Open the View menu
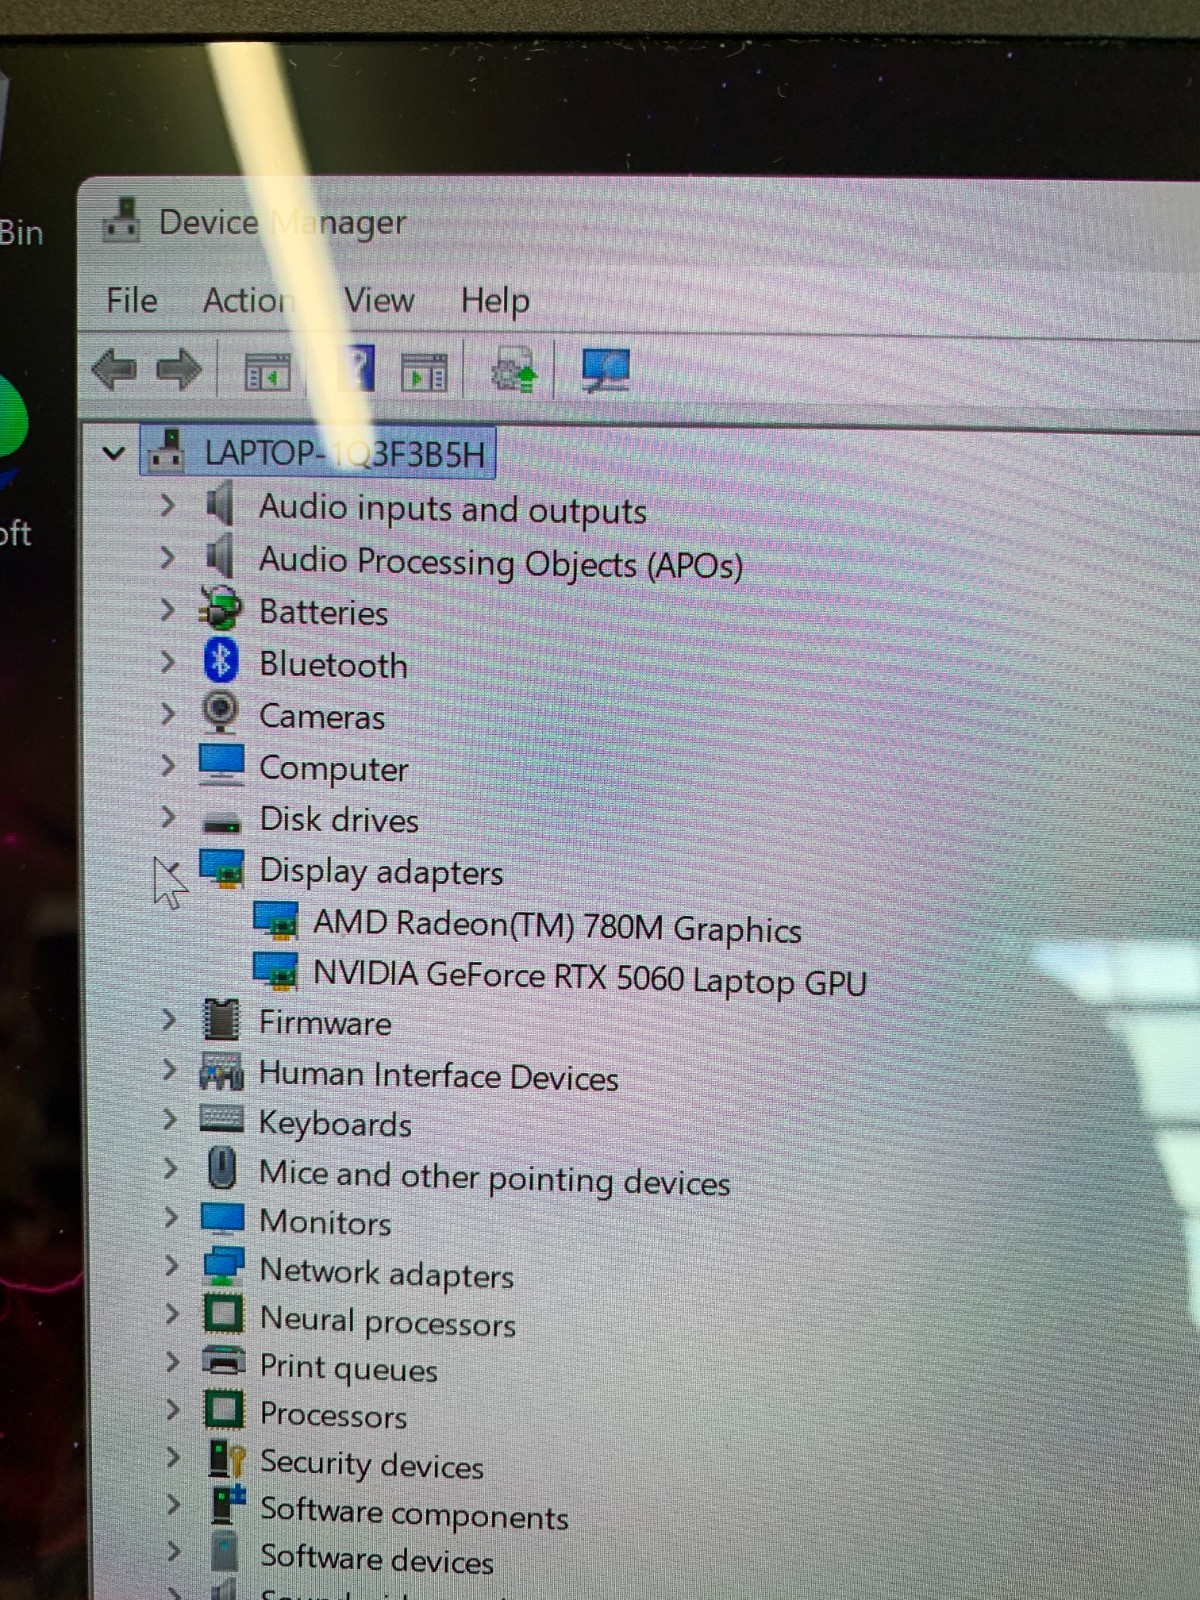The width and height of the screenshot is (1200, 1600). (379, 300)
